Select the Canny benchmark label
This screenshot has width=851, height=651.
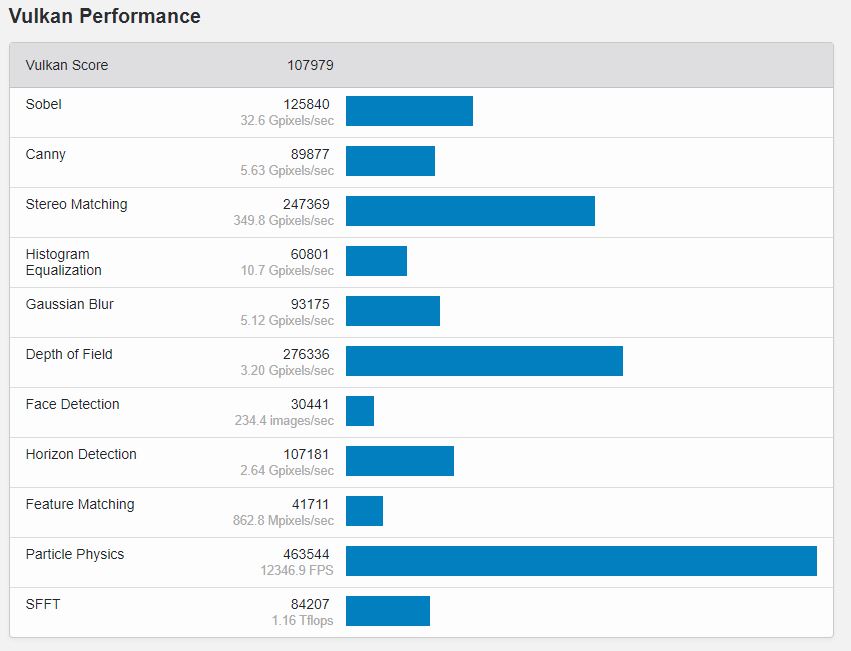(46, 154)
